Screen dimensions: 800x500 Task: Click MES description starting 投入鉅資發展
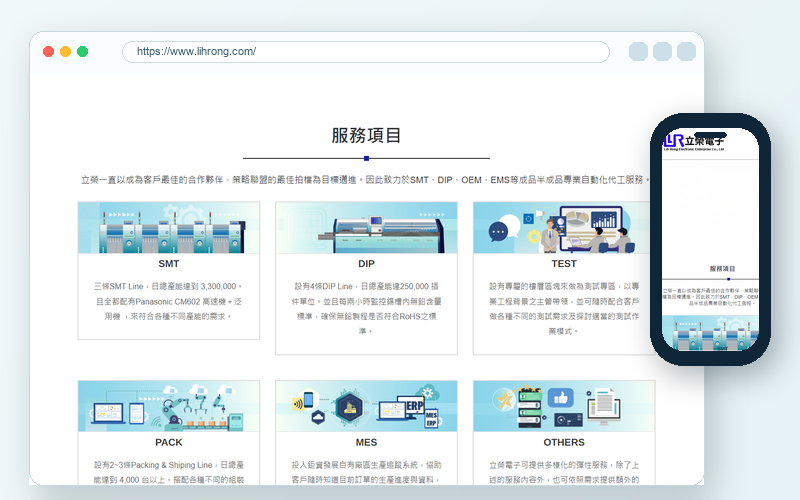(366, 472)
